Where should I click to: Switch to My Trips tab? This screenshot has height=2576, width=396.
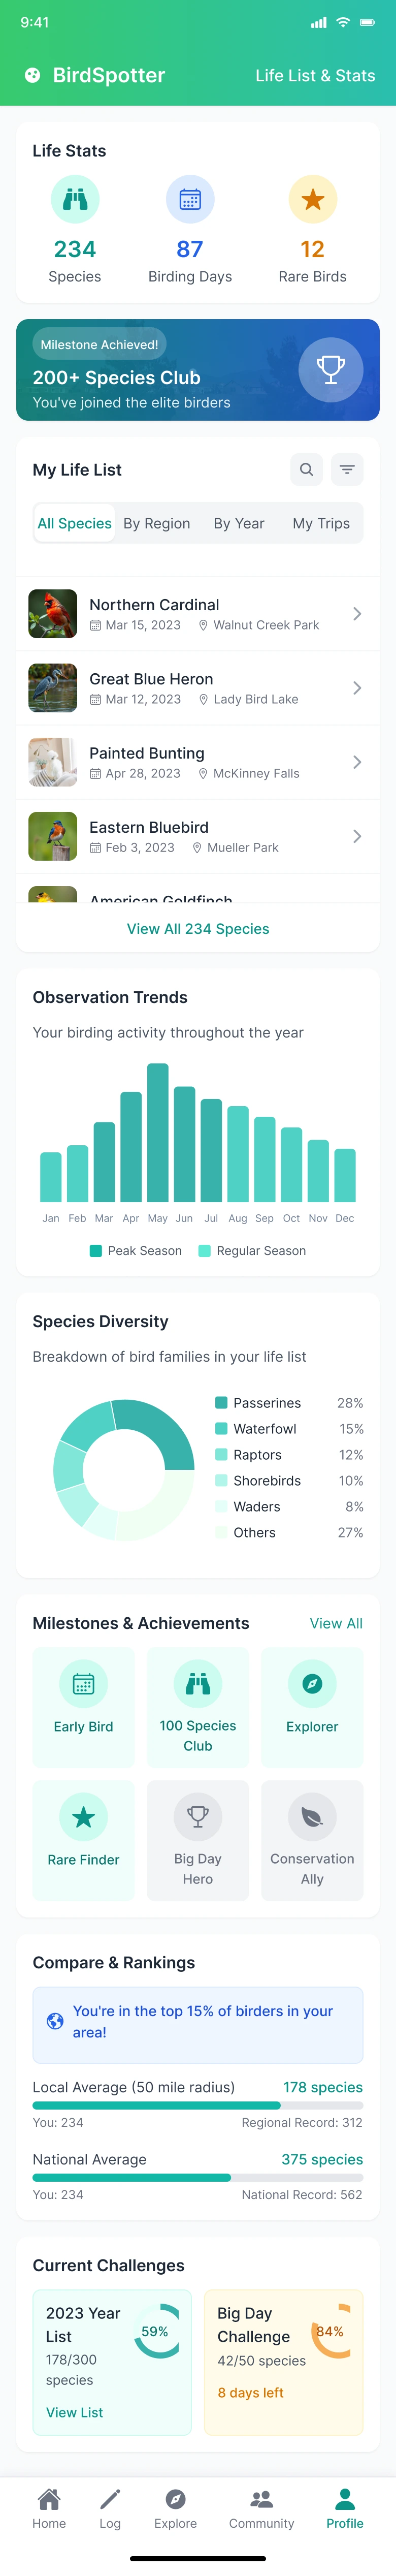[x=321, y=523]
